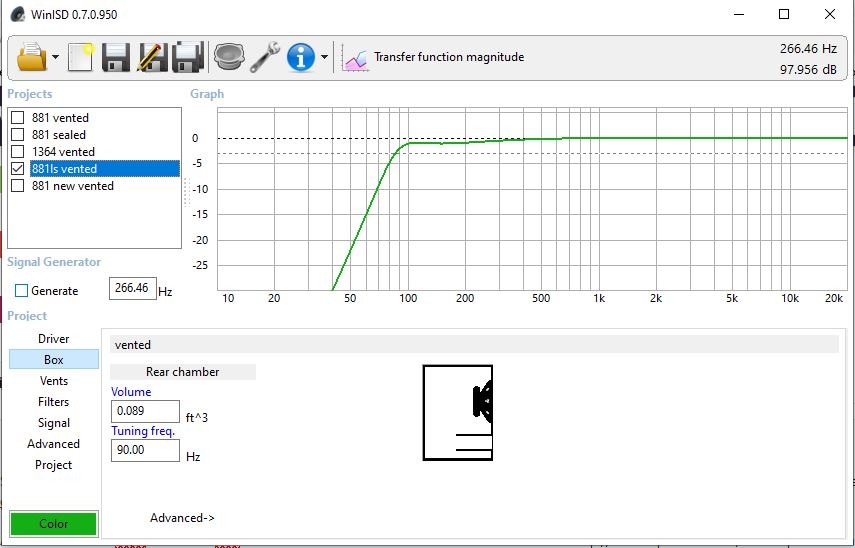855x548 pixels.
Task: Expand the open-folder dropdown arrow
Action: [55, 57]
